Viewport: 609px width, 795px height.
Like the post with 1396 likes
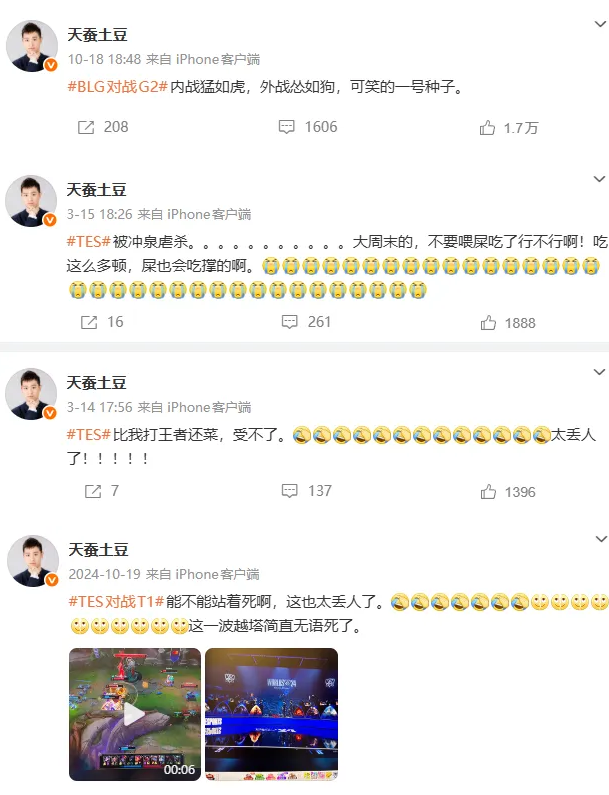(x=488, y=491)
